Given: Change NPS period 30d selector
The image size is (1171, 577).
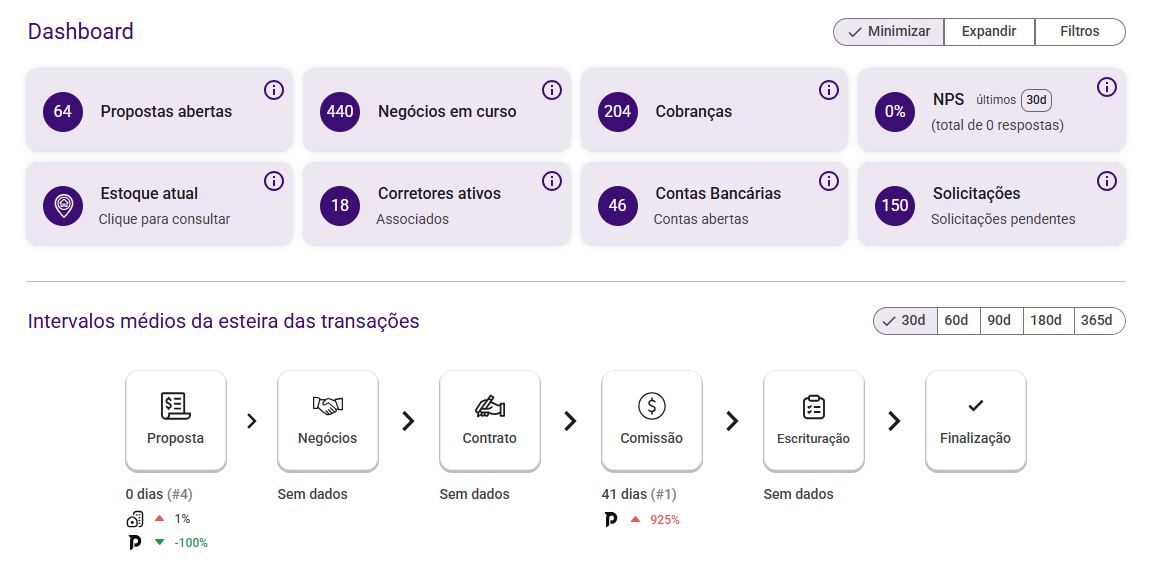Looking at the screenshot, I should pos(1036,100).
